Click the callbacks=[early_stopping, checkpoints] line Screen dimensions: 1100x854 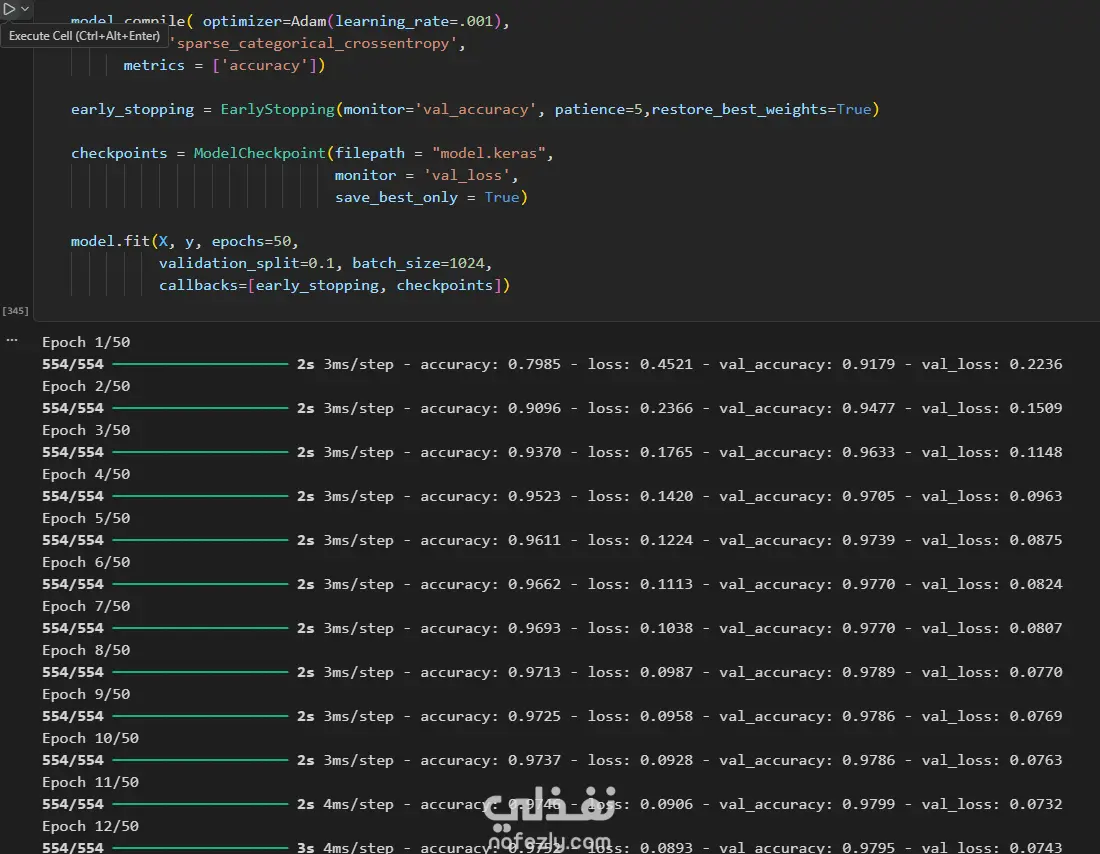334,286
